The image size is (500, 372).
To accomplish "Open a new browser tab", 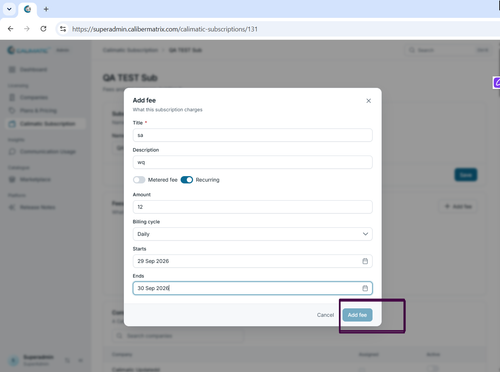I will point(46,9).
